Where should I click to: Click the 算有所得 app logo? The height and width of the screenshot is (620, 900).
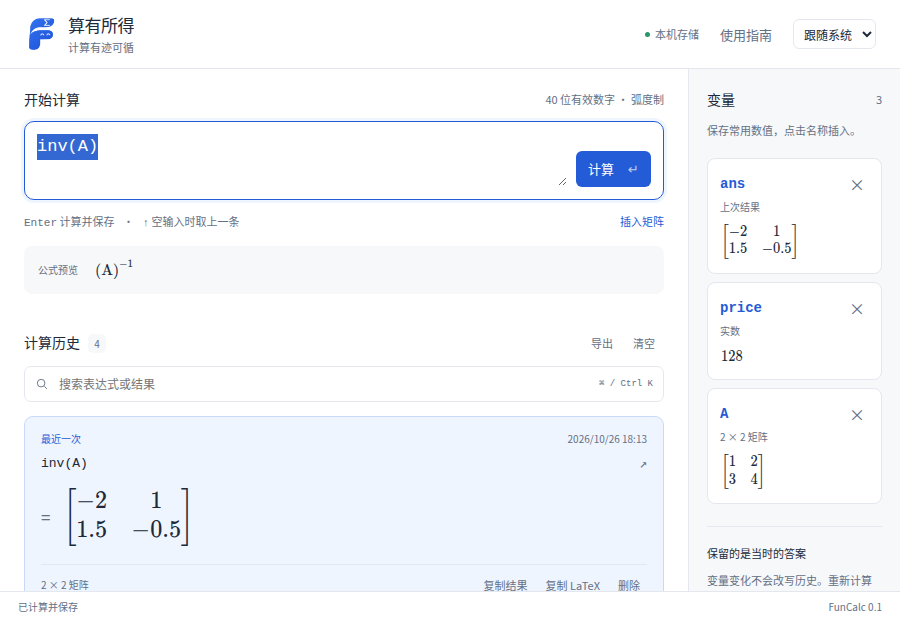pos(41,34)
